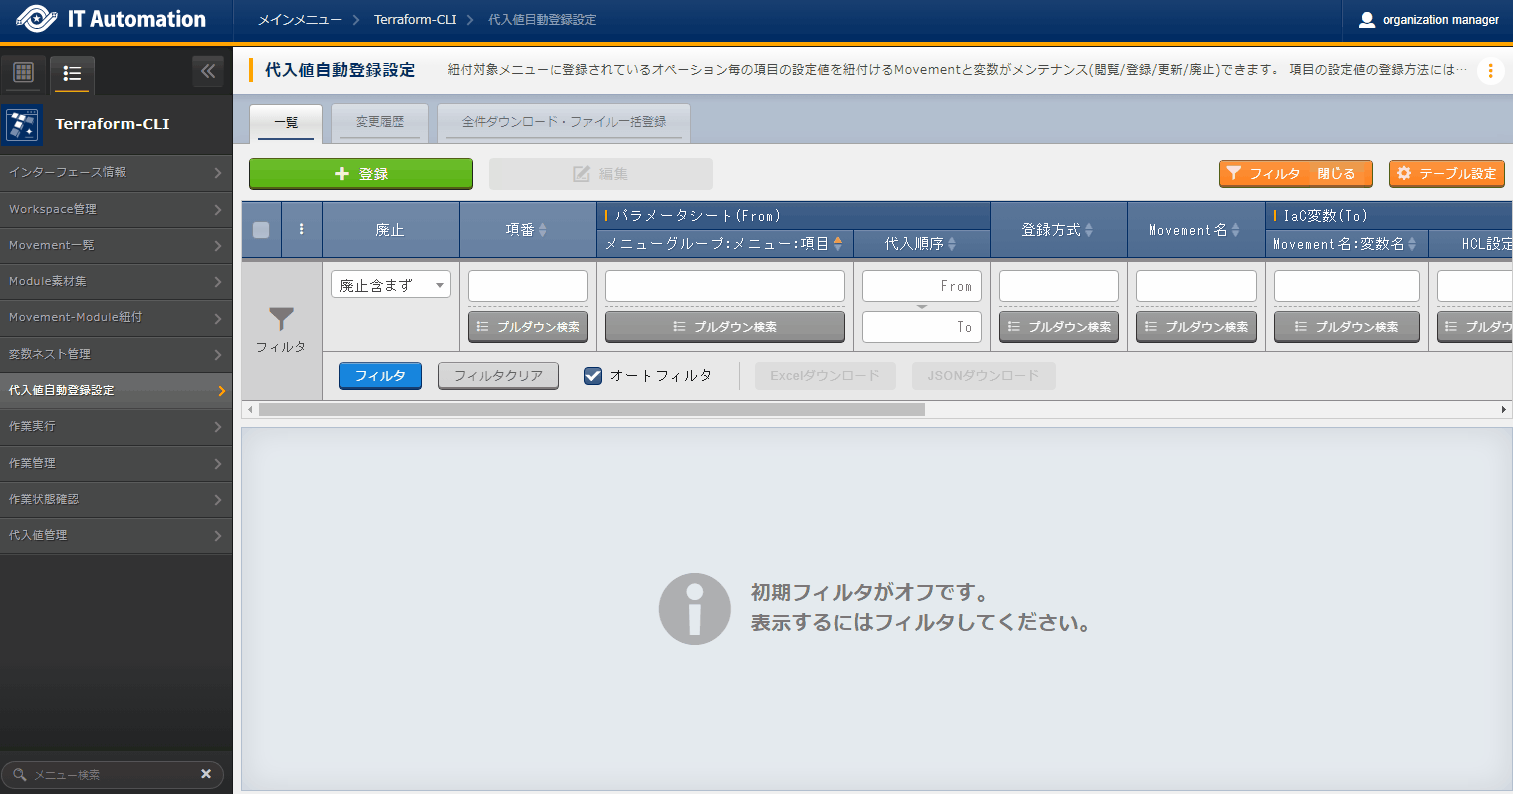The height and width of the screenshot is (794, 1513).
Task: Click the IT Automation logo icon
Action: (36, 20)
